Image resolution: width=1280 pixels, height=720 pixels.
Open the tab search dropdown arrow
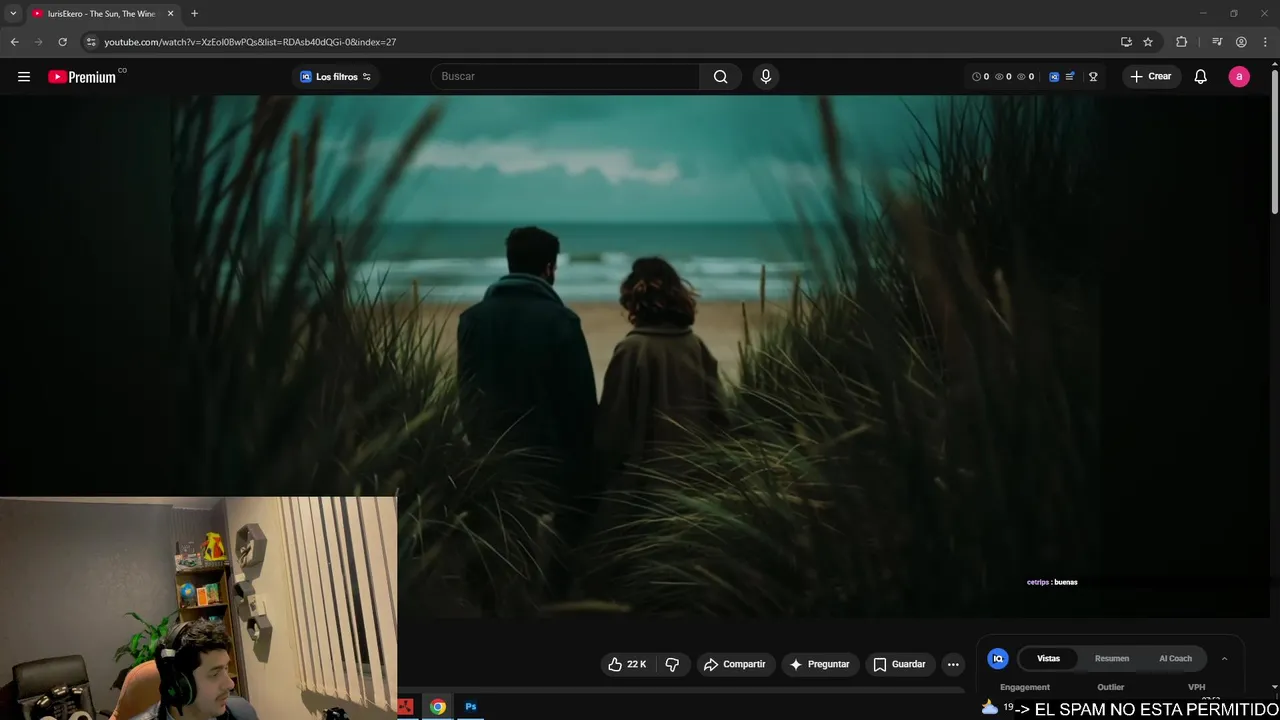tap(13, 14)
